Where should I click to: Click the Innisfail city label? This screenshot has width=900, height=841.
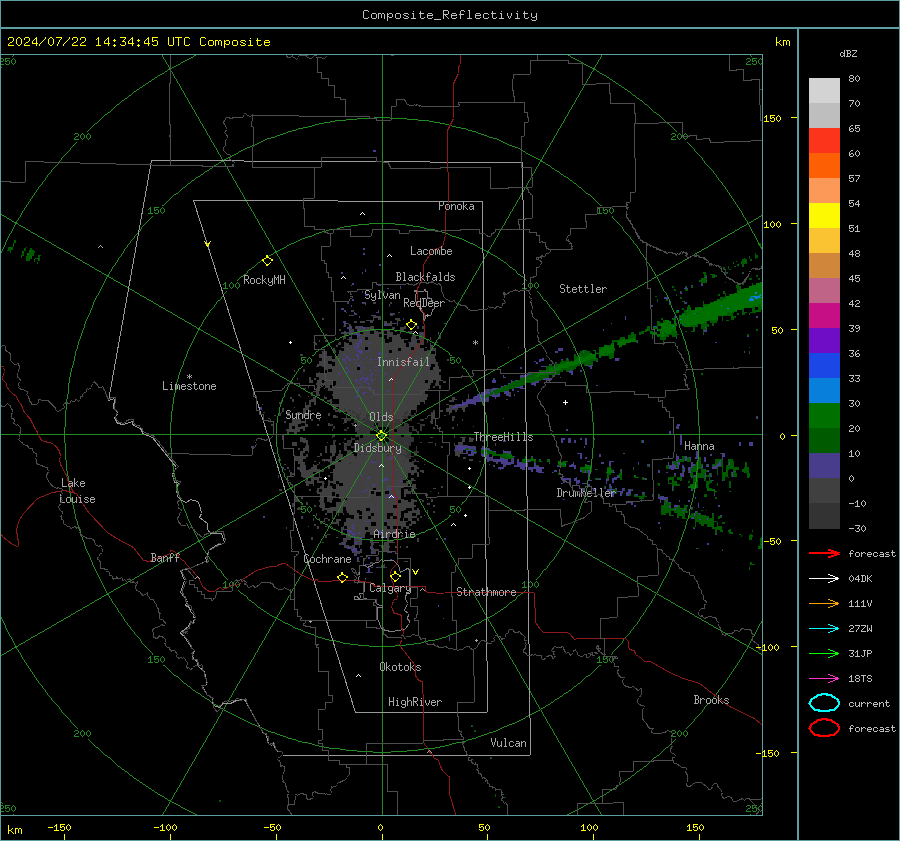(x=404, y=362)
